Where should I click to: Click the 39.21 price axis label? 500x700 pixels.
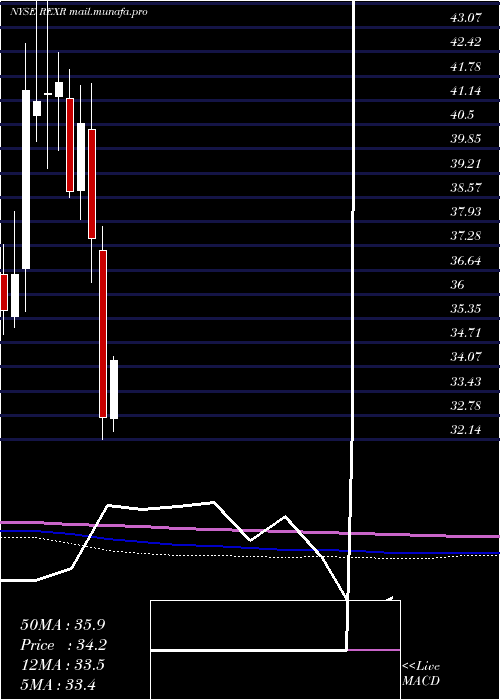[466, 164]
